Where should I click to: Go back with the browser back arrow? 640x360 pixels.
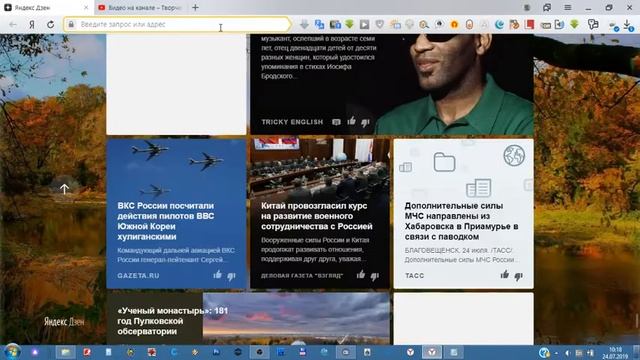coord(13,24)
